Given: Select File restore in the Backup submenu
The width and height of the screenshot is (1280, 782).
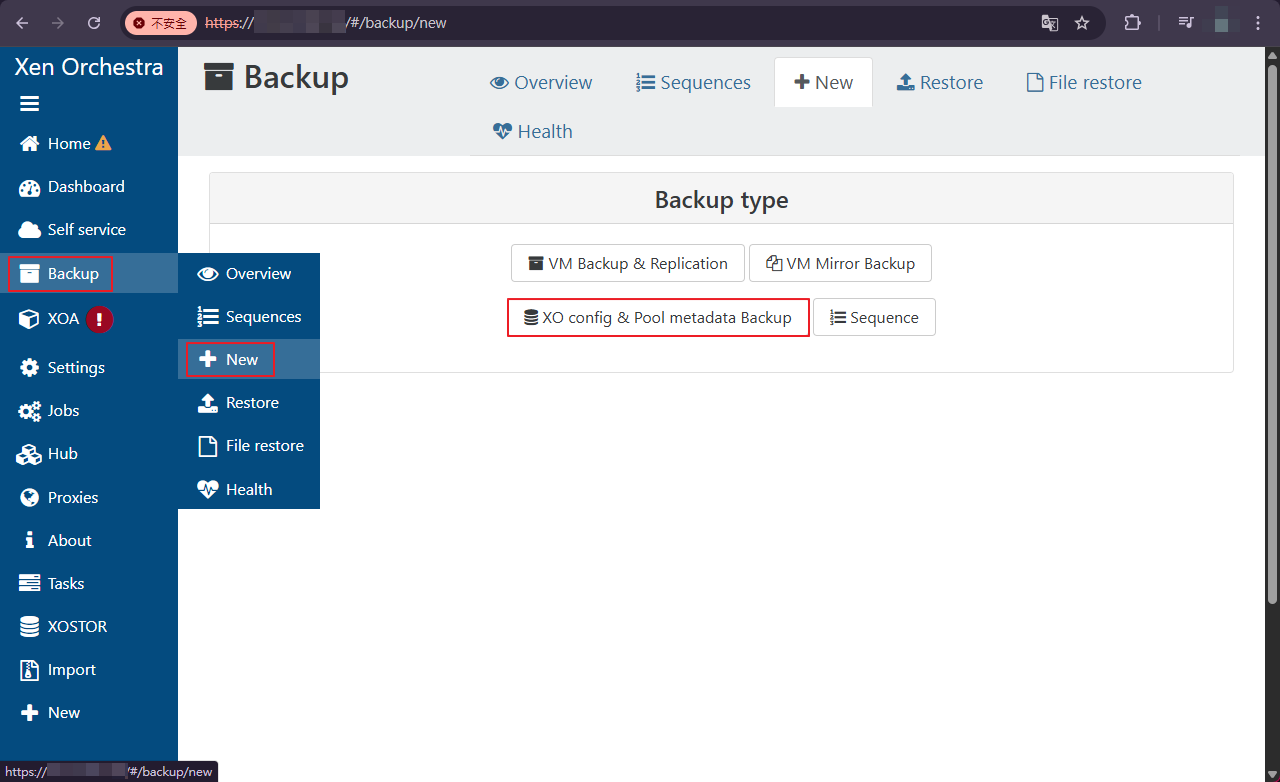Looking at the screenshot, I should 249,446.
